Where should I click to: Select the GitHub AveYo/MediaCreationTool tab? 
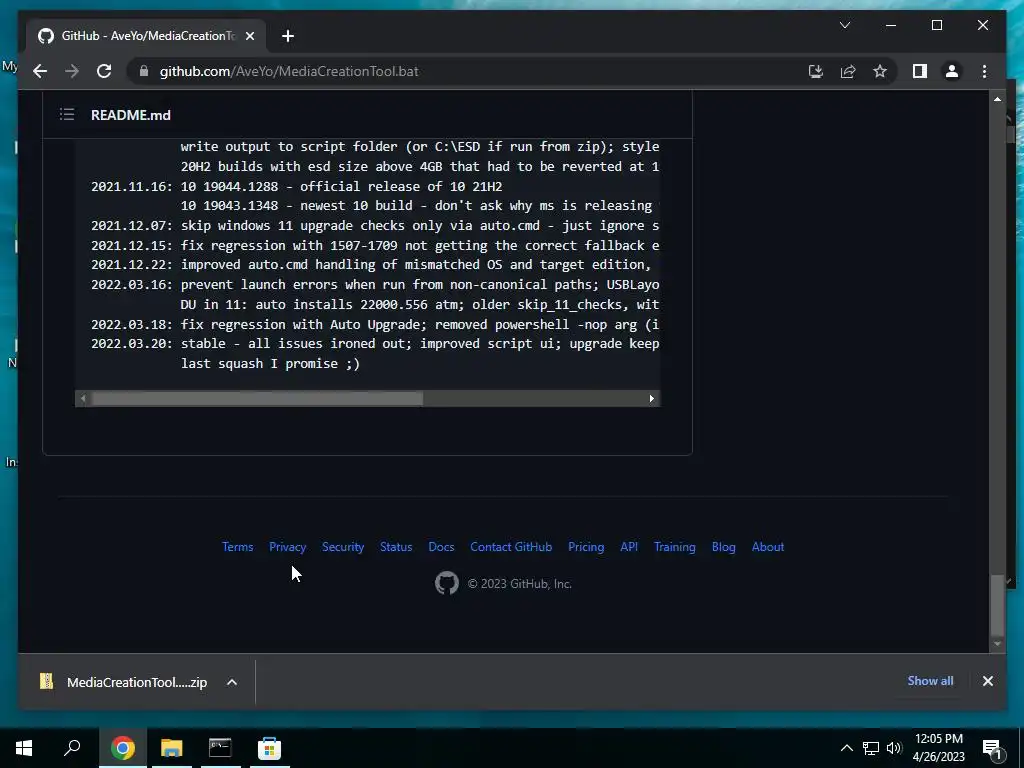[147, 36]
